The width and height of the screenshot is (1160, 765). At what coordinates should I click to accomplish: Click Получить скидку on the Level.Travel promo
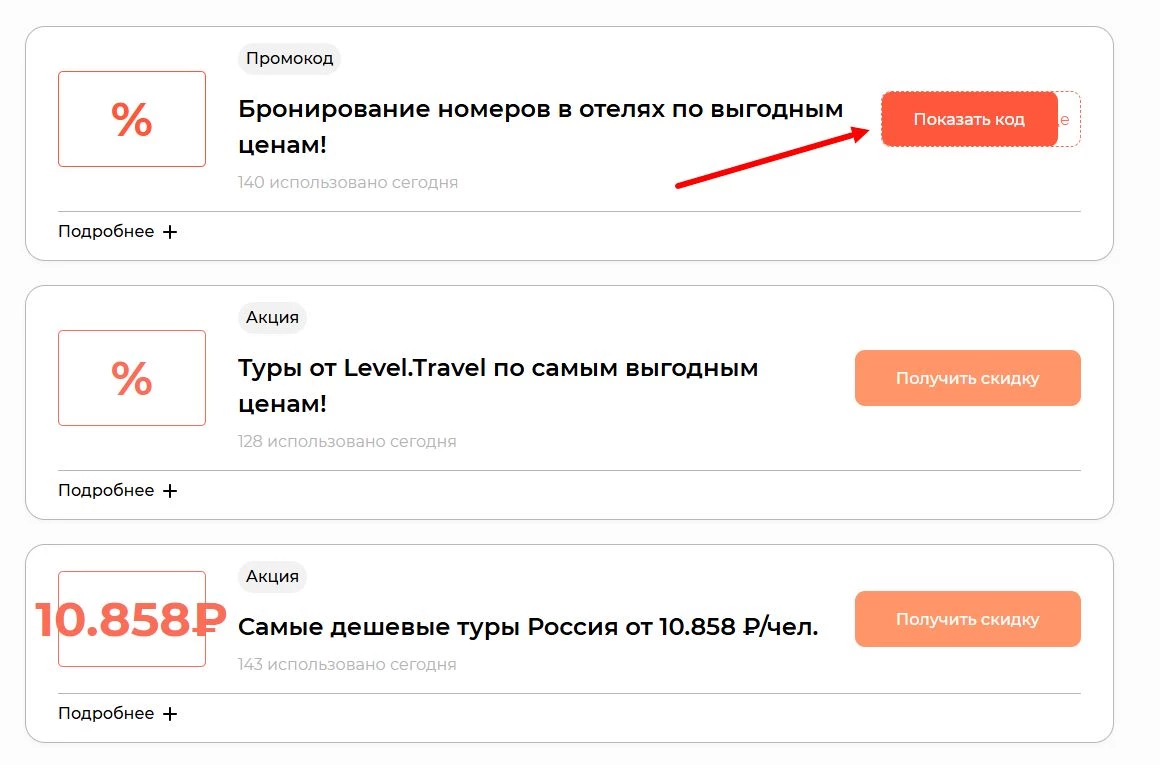967,377
